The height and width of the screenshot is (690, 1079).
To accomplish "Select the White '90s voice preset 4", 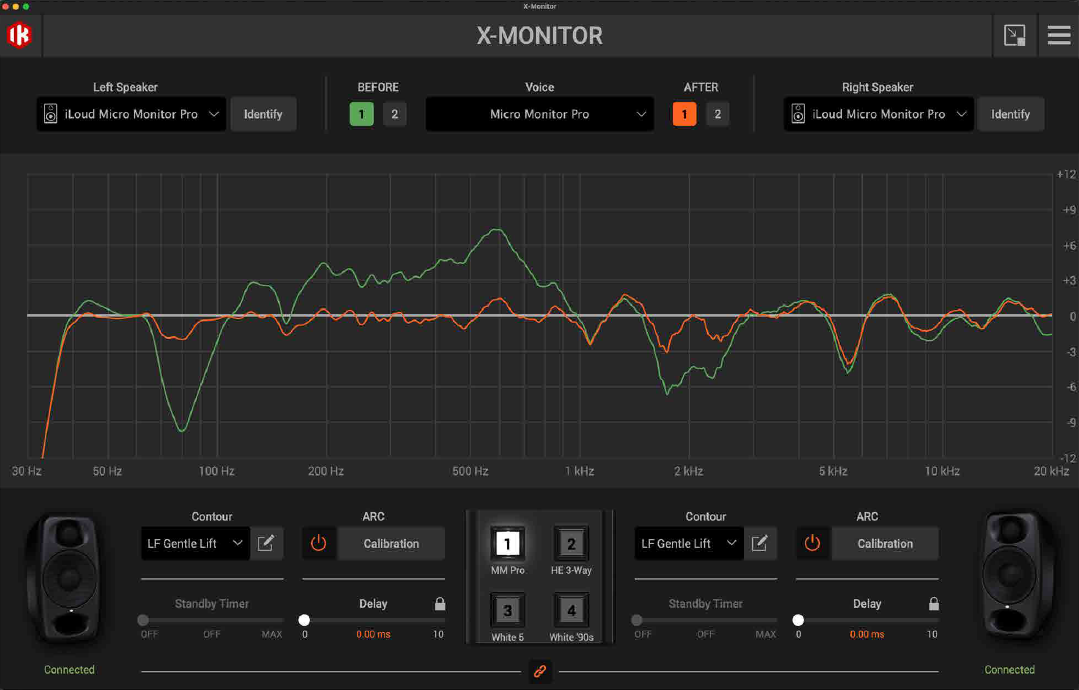I will 570,610.
